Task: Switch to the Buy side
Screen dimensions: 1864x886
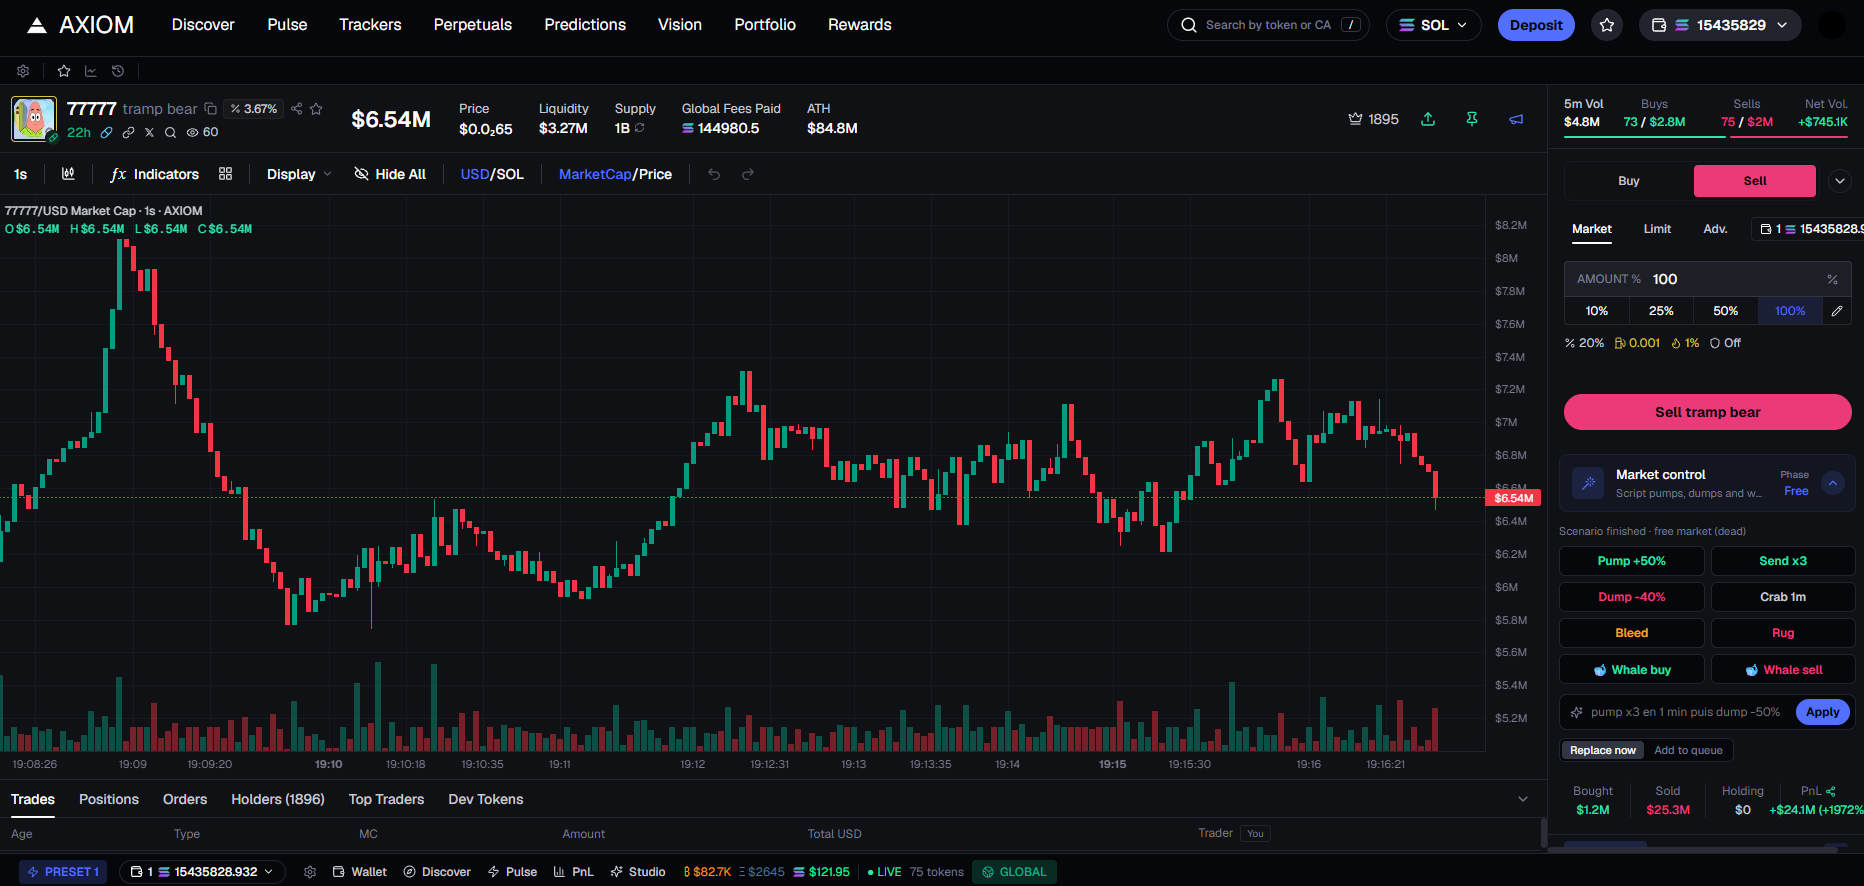Action: coord(1629,181)
